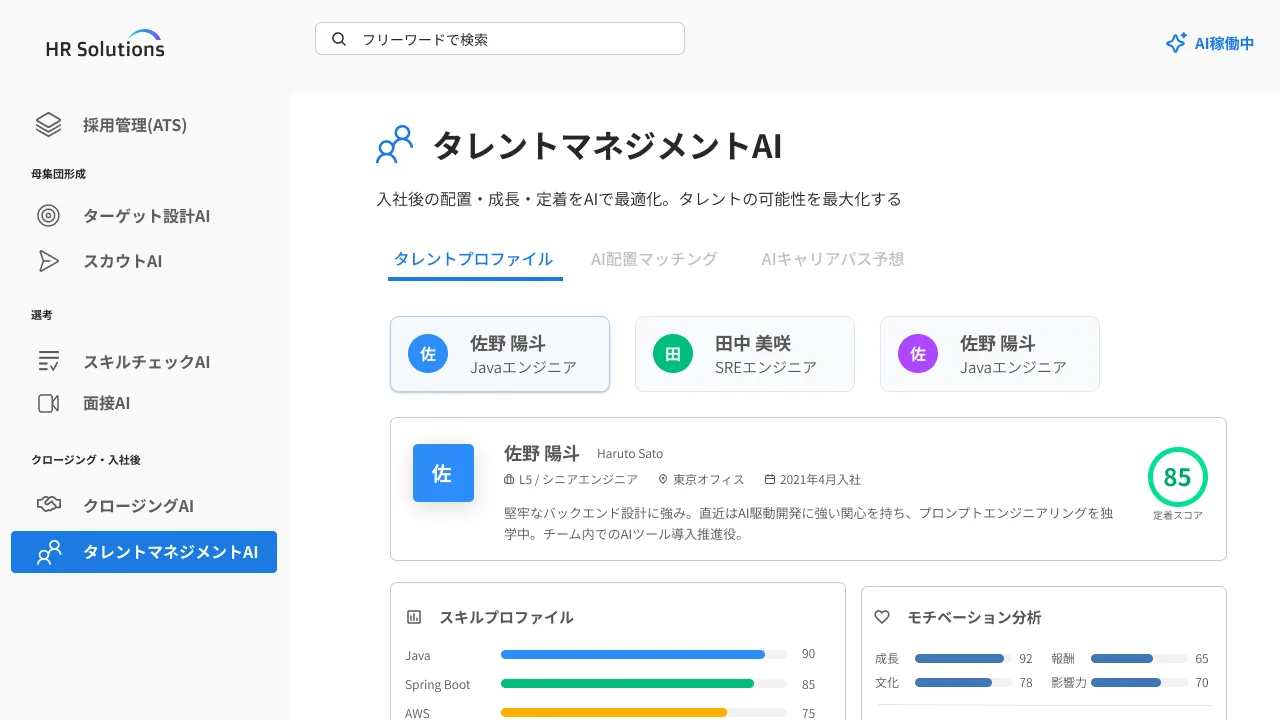This screenshot has width=1280, height=720.
Task: Open 採用管理(ATS) via its layers icon
Action: [48, 125]
